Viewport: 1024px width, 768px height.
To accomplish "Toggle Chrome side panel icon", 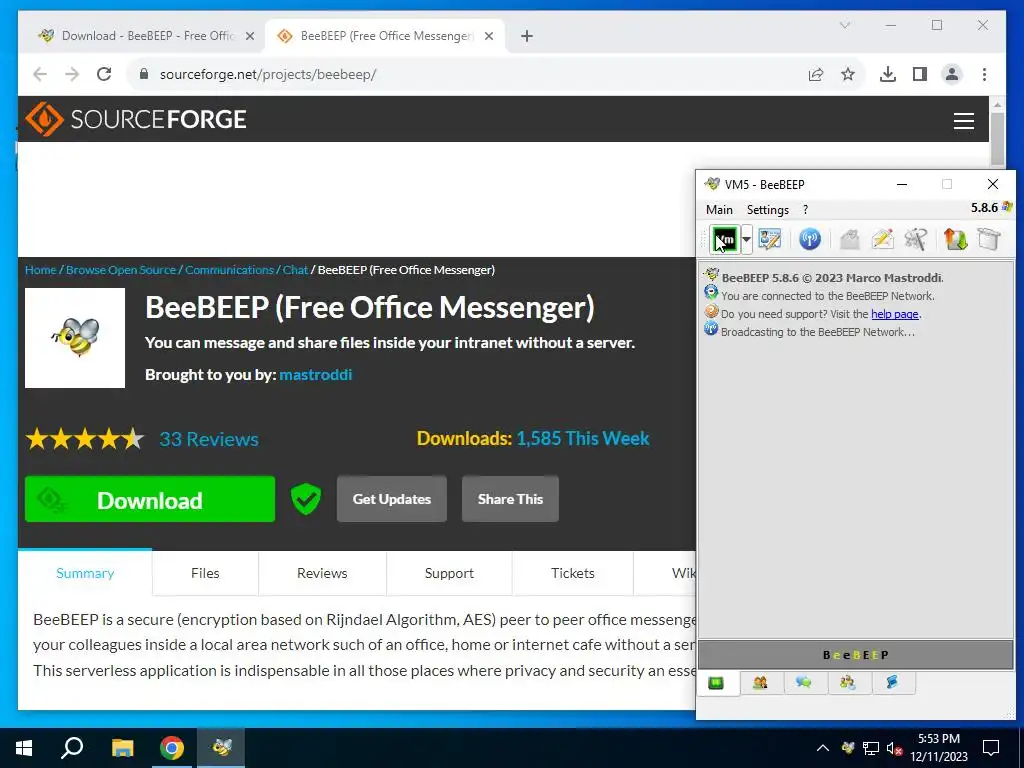I will point(920,74).
